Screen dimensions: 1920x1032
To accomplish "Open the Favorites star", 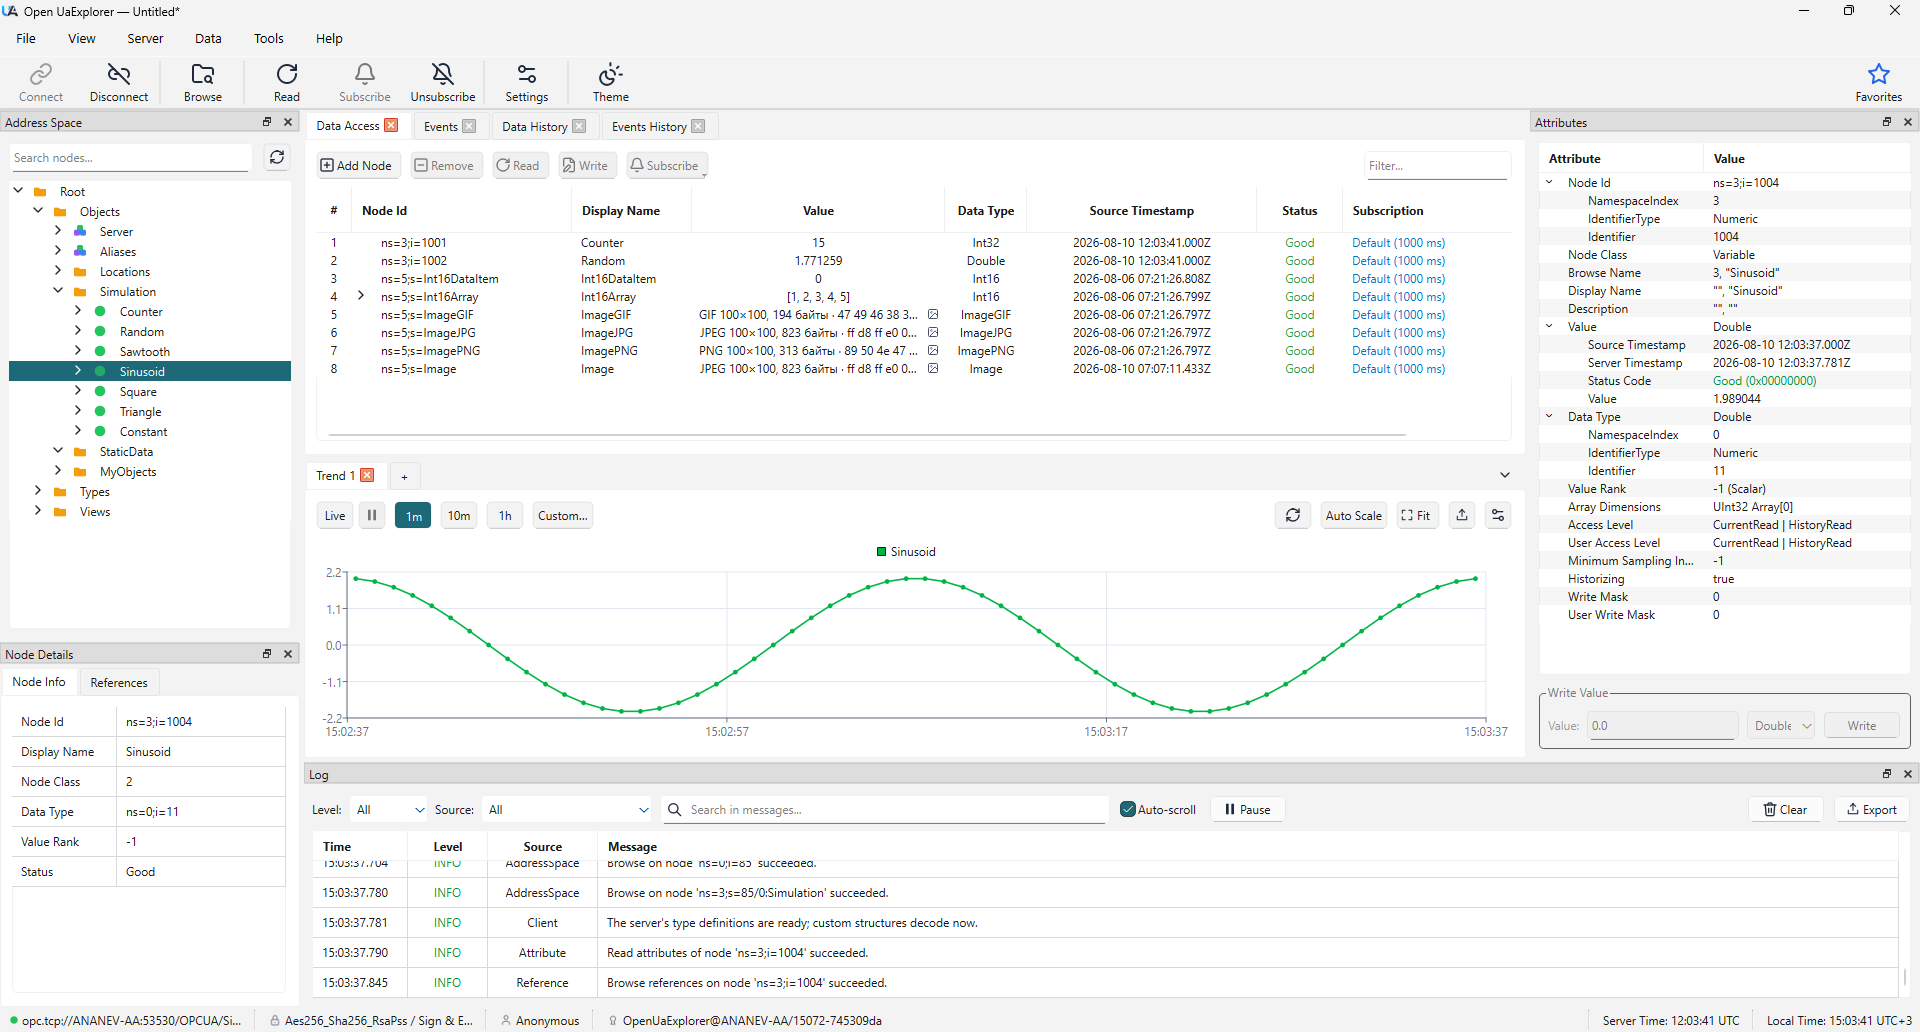I will (1879, 82).
